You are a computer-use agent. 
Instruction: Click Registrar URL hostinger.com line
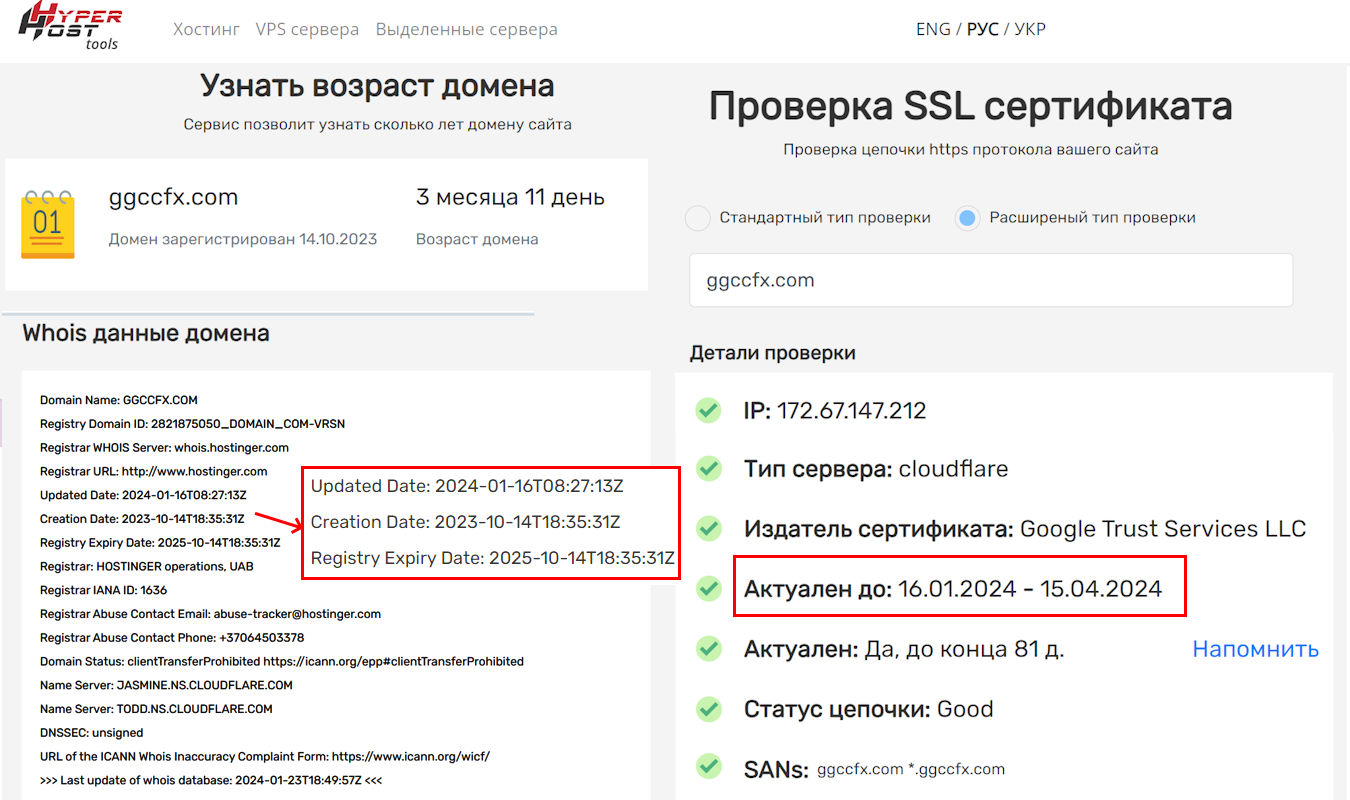pos(154,471)
